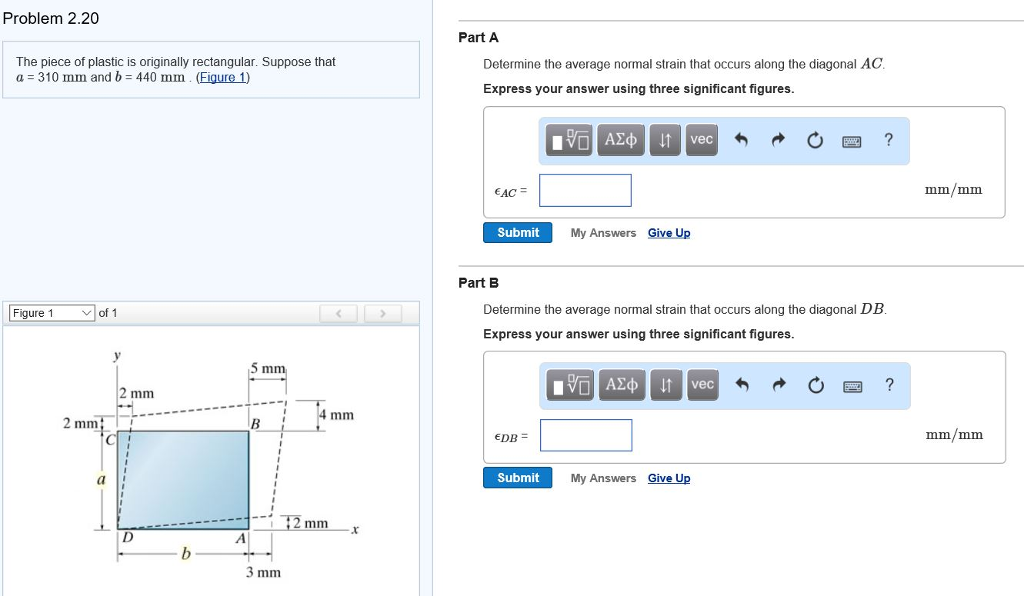Viewport: 1024px width, 596px height.
Task: Click redo arrow in Part A toolbar
Action: coord(778,140)
